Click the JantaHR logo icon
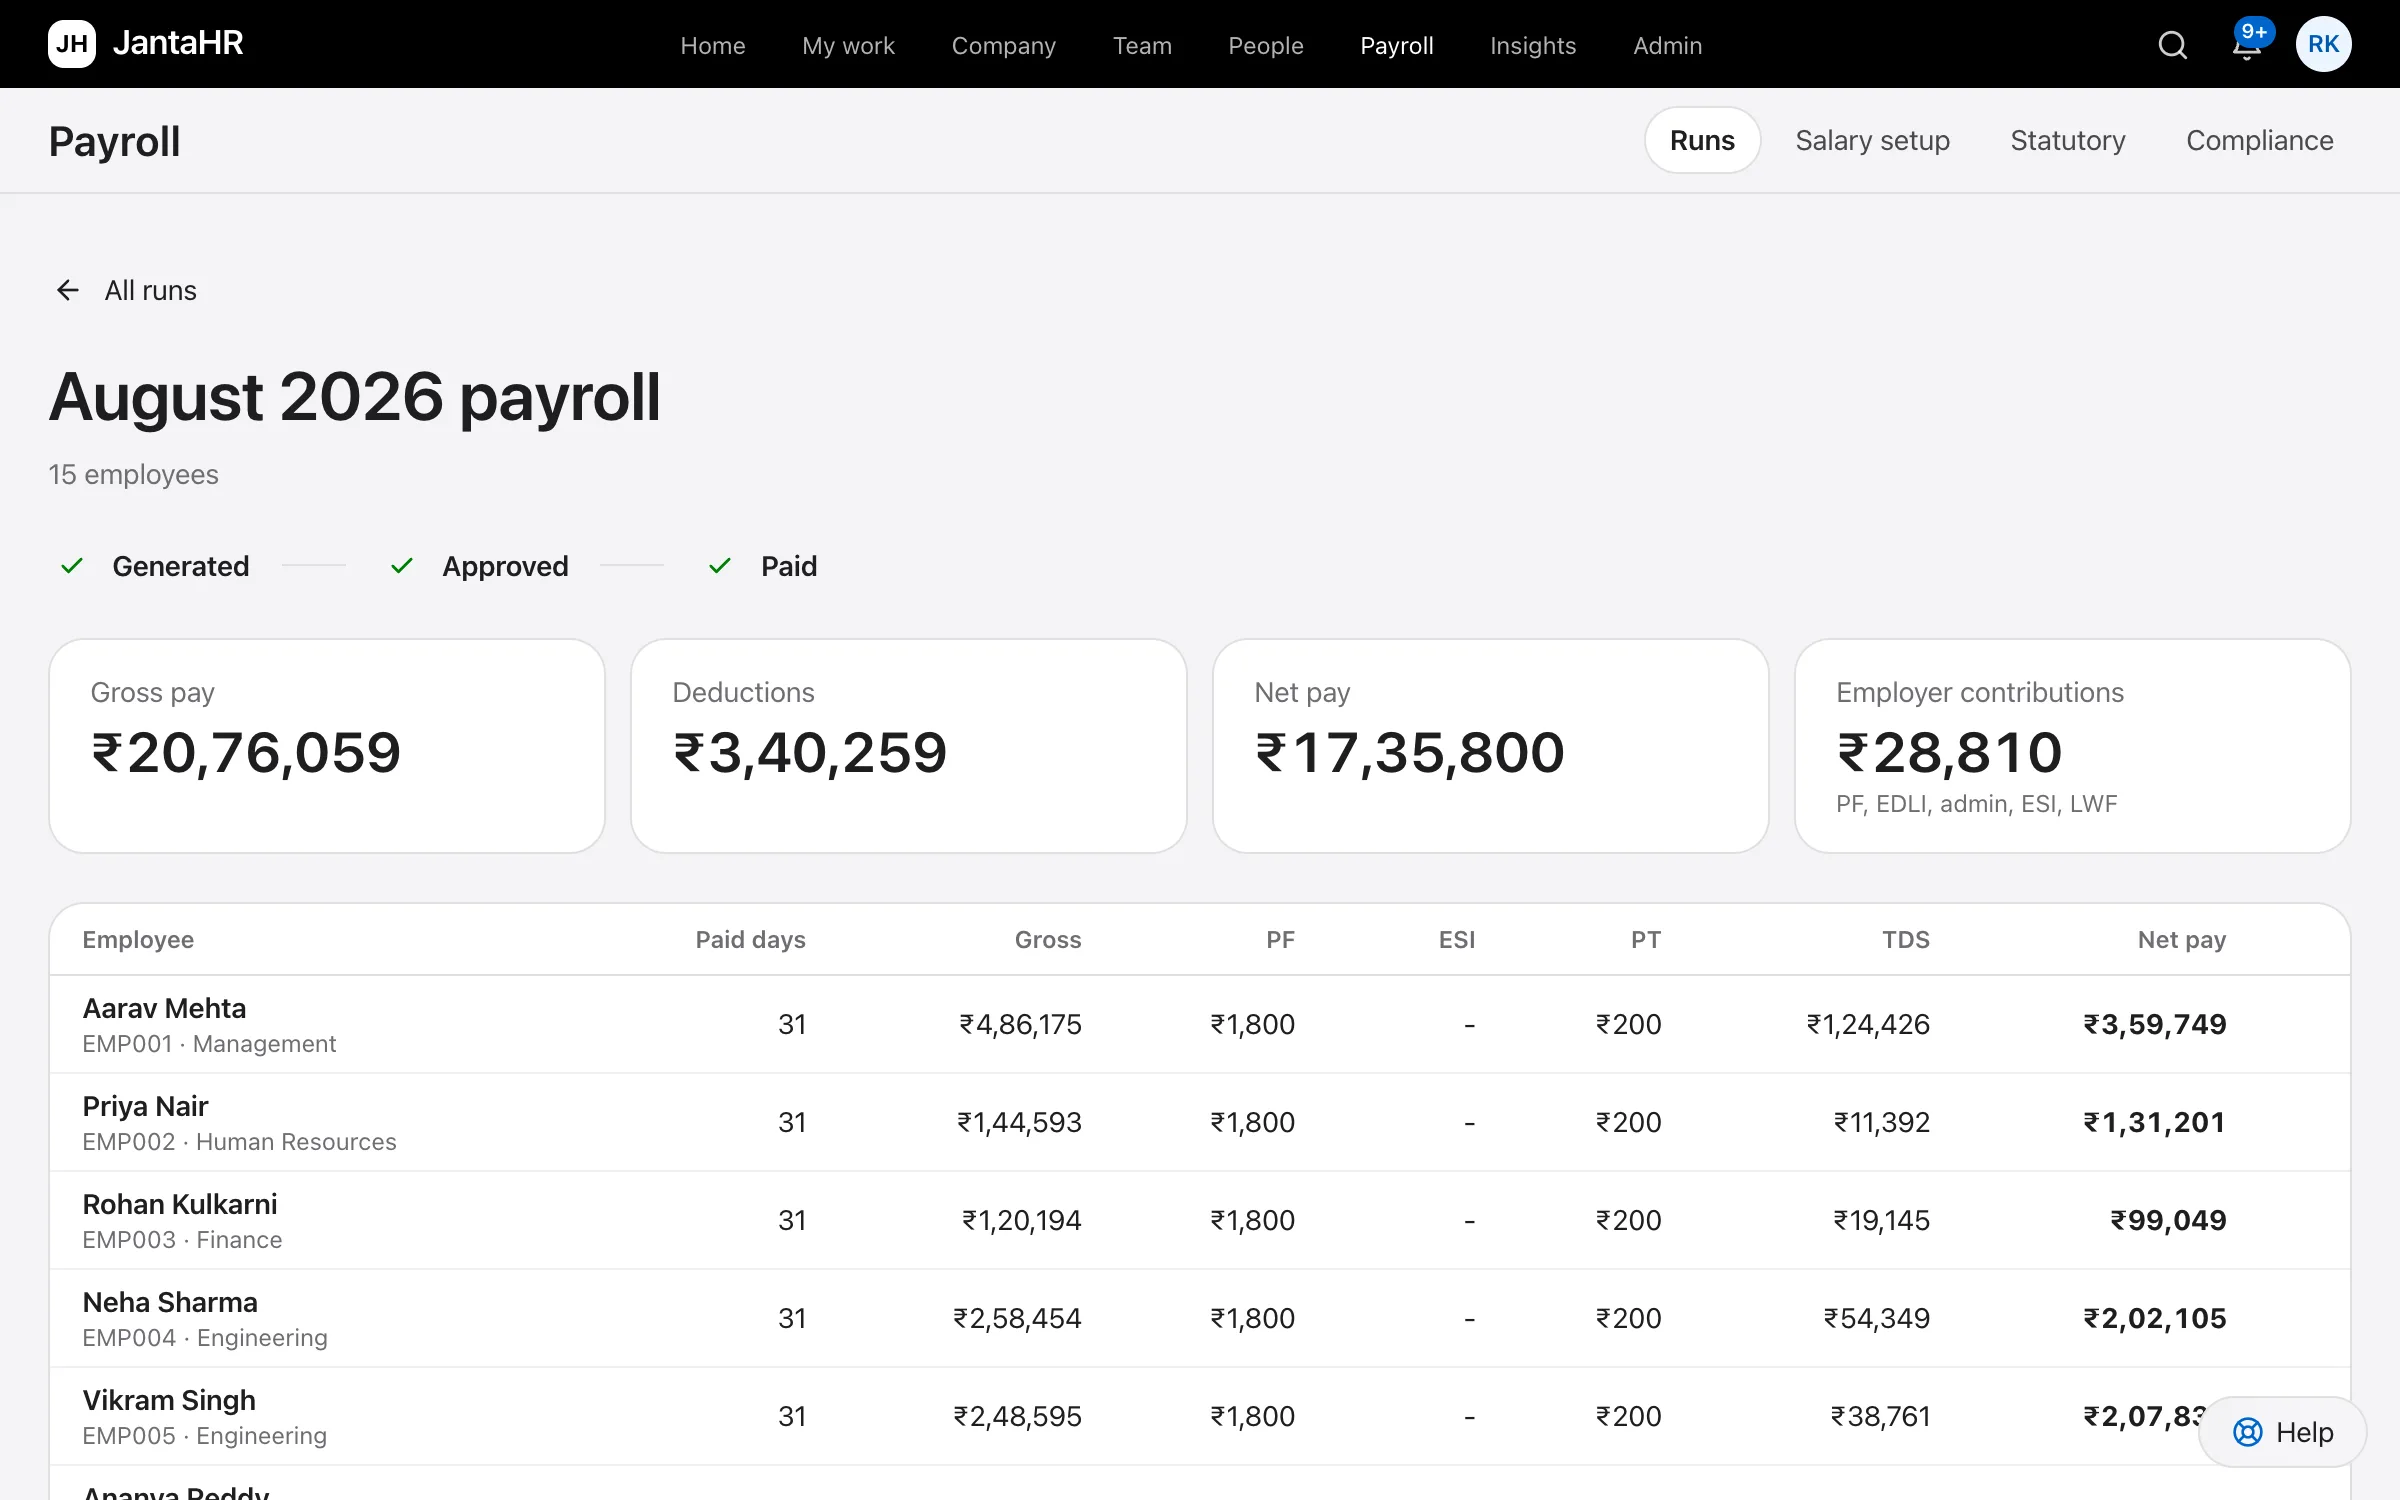2400x1500 pixels. (x=72, y=44)
